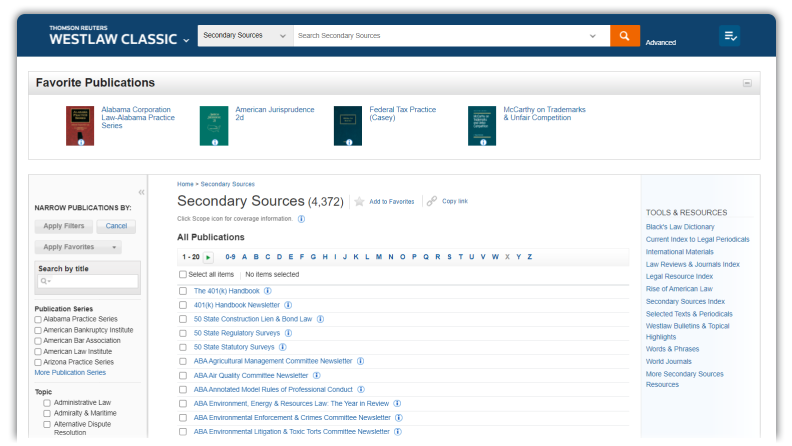Click the orange search magnifier button
Viewport: 792px width, 446px height.
click(625, 35)
